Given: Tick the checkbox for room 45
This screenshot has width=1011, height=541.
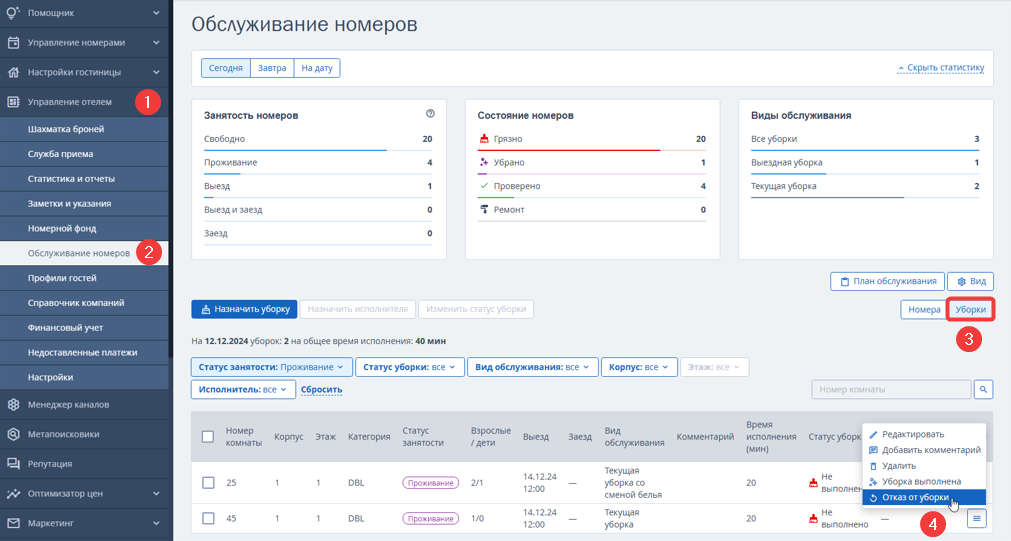Looking at the screenshot, I should pyautogui.click(x=208, y=518).
